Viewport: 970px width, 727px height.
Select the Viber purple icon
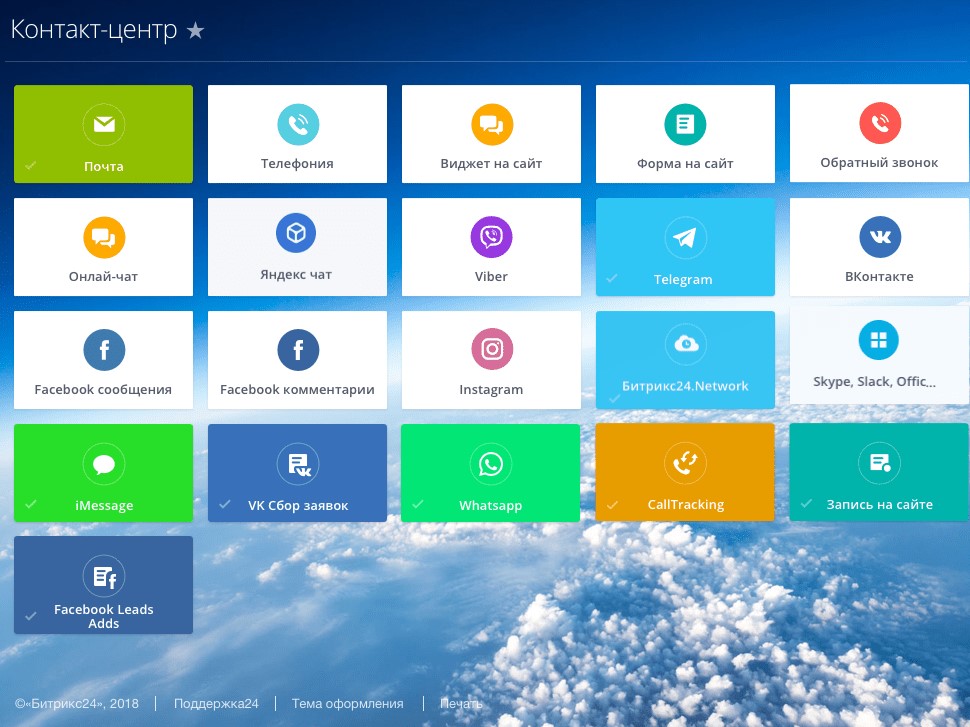tap(491, 238)
